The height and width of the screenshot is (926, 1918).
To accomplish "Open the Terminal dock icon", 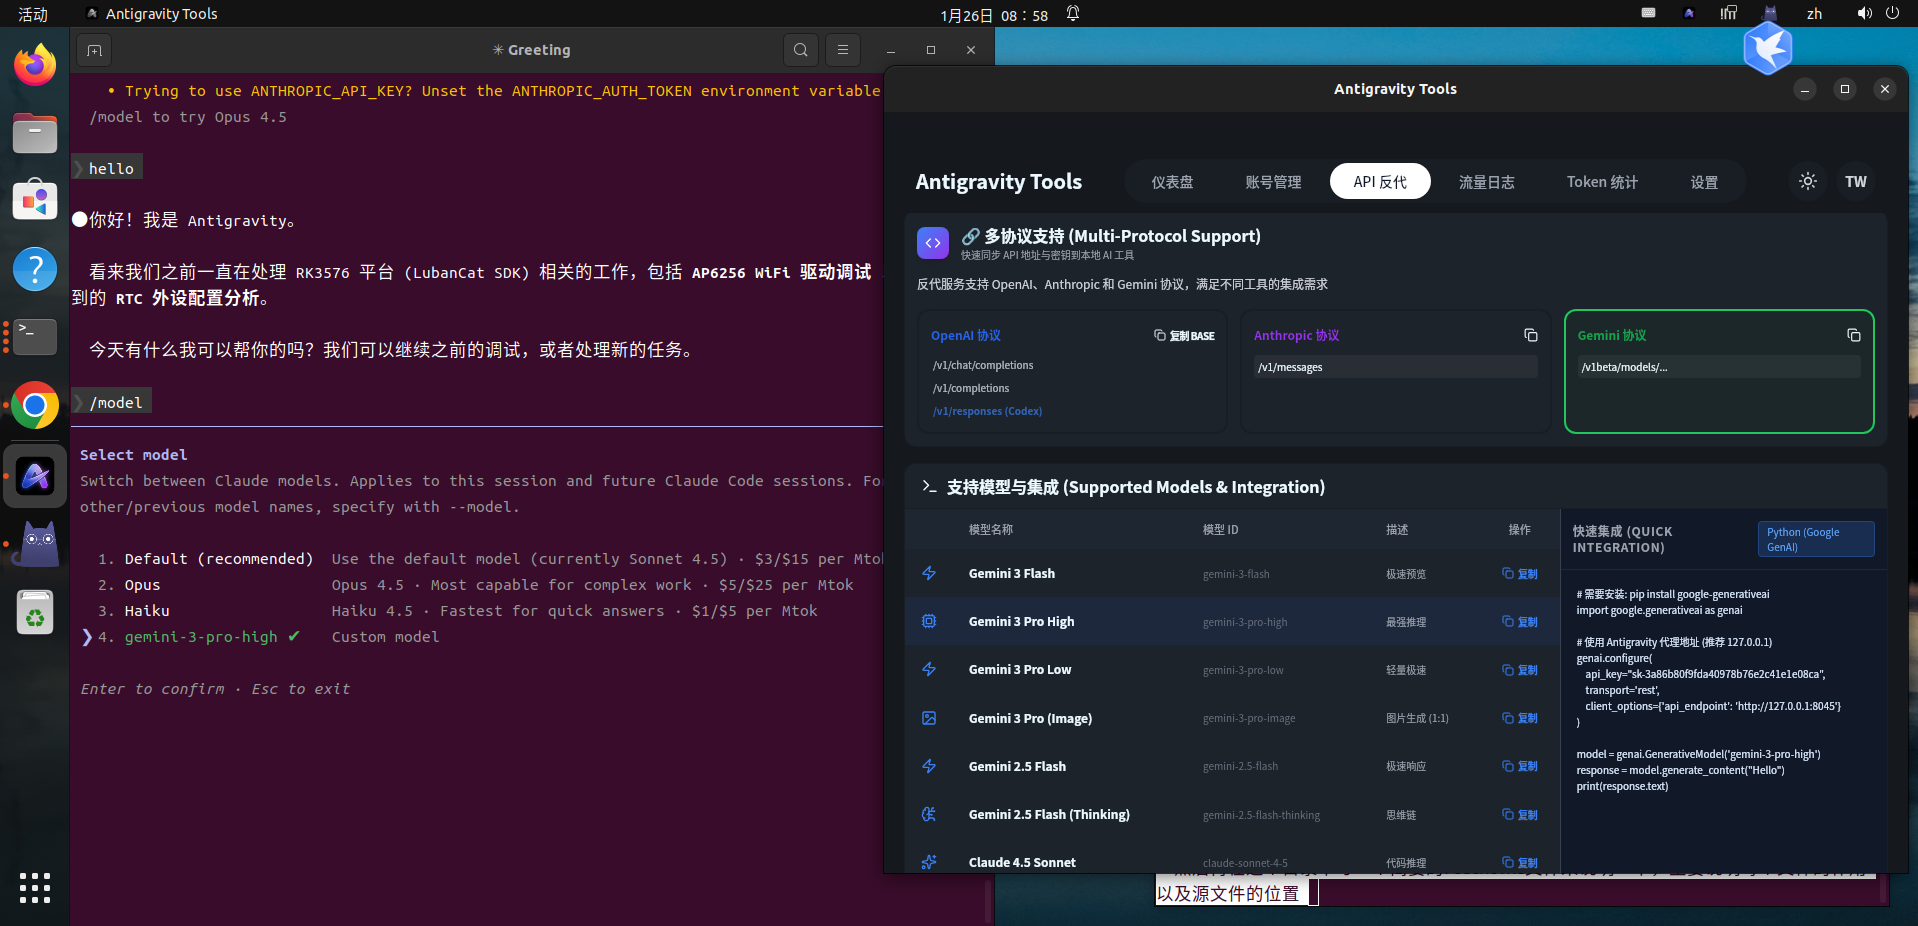I will (x=35, y=336).
